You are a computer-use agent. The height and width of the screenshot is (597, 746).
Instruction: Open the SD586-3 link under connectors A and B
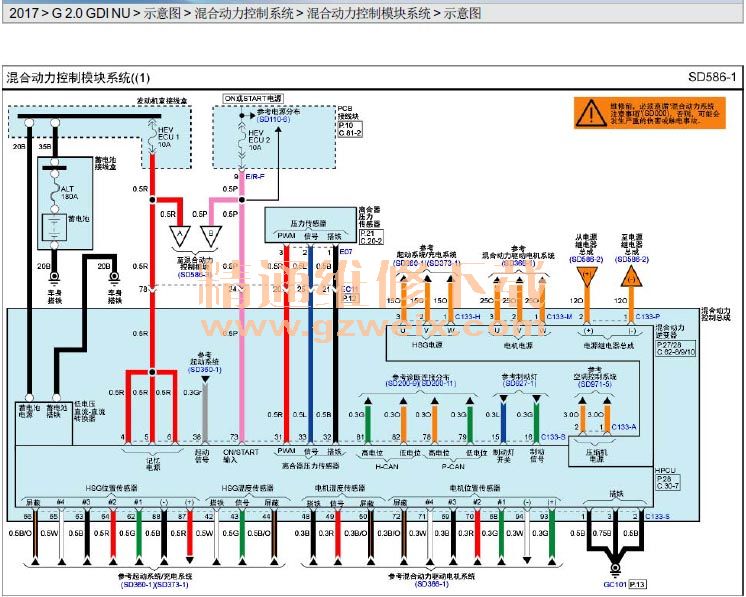pos(195,275)
